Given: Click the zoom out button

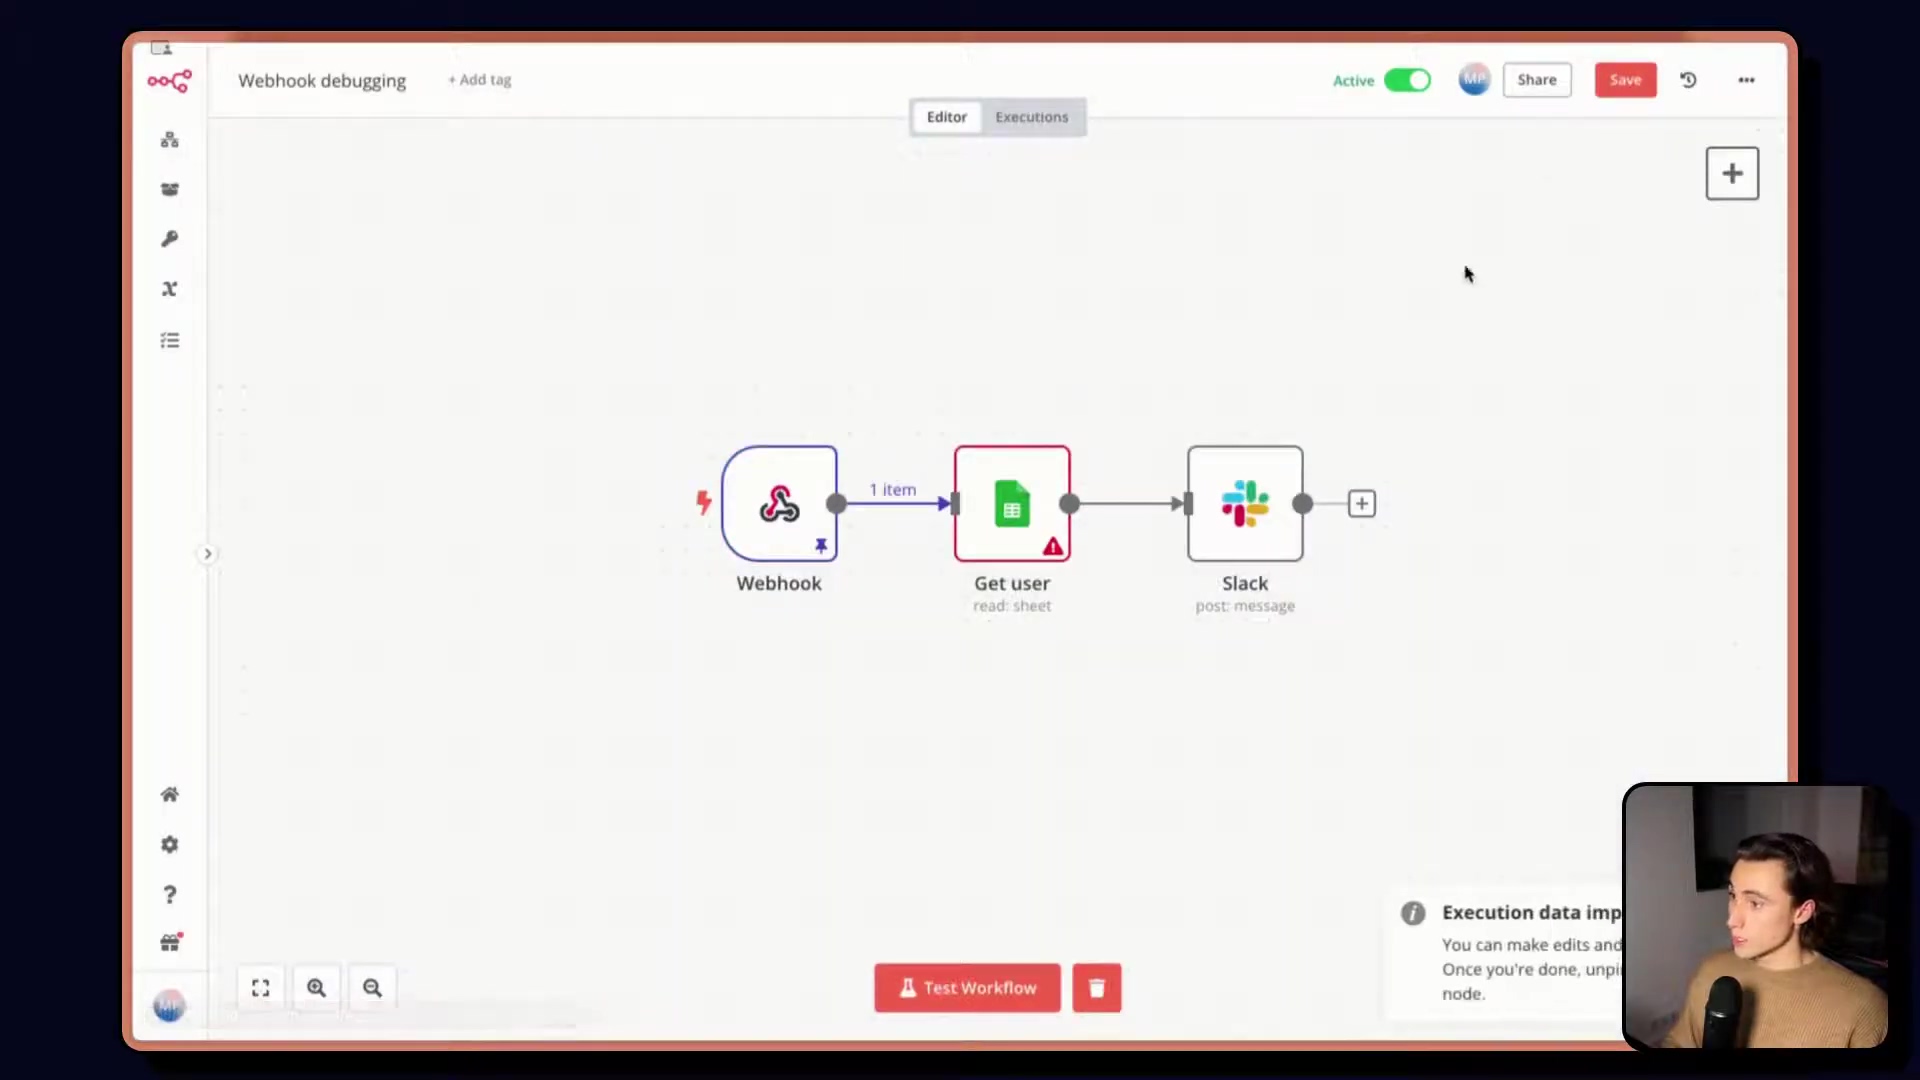Looking at the screenshot, I should 373,988.
